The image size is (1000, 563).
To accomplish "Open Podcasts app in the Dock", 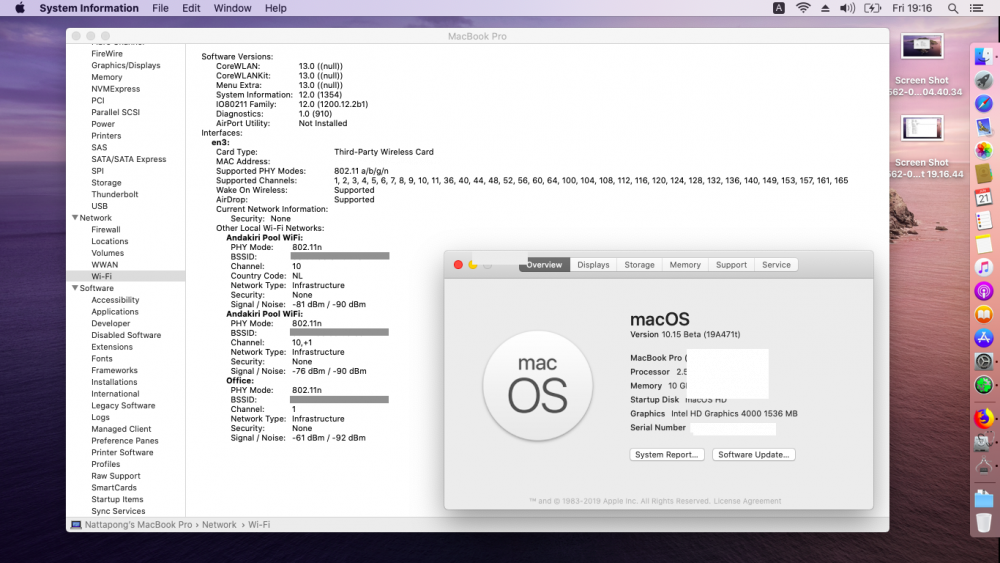I will click(x=983, y=291).
